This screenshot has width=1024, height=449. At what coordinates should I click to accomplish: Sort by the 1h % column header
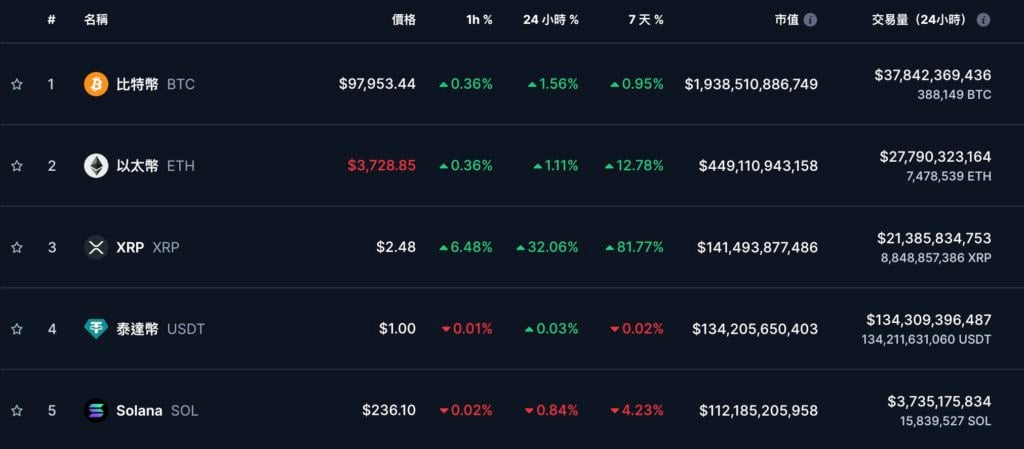[479, 20]
